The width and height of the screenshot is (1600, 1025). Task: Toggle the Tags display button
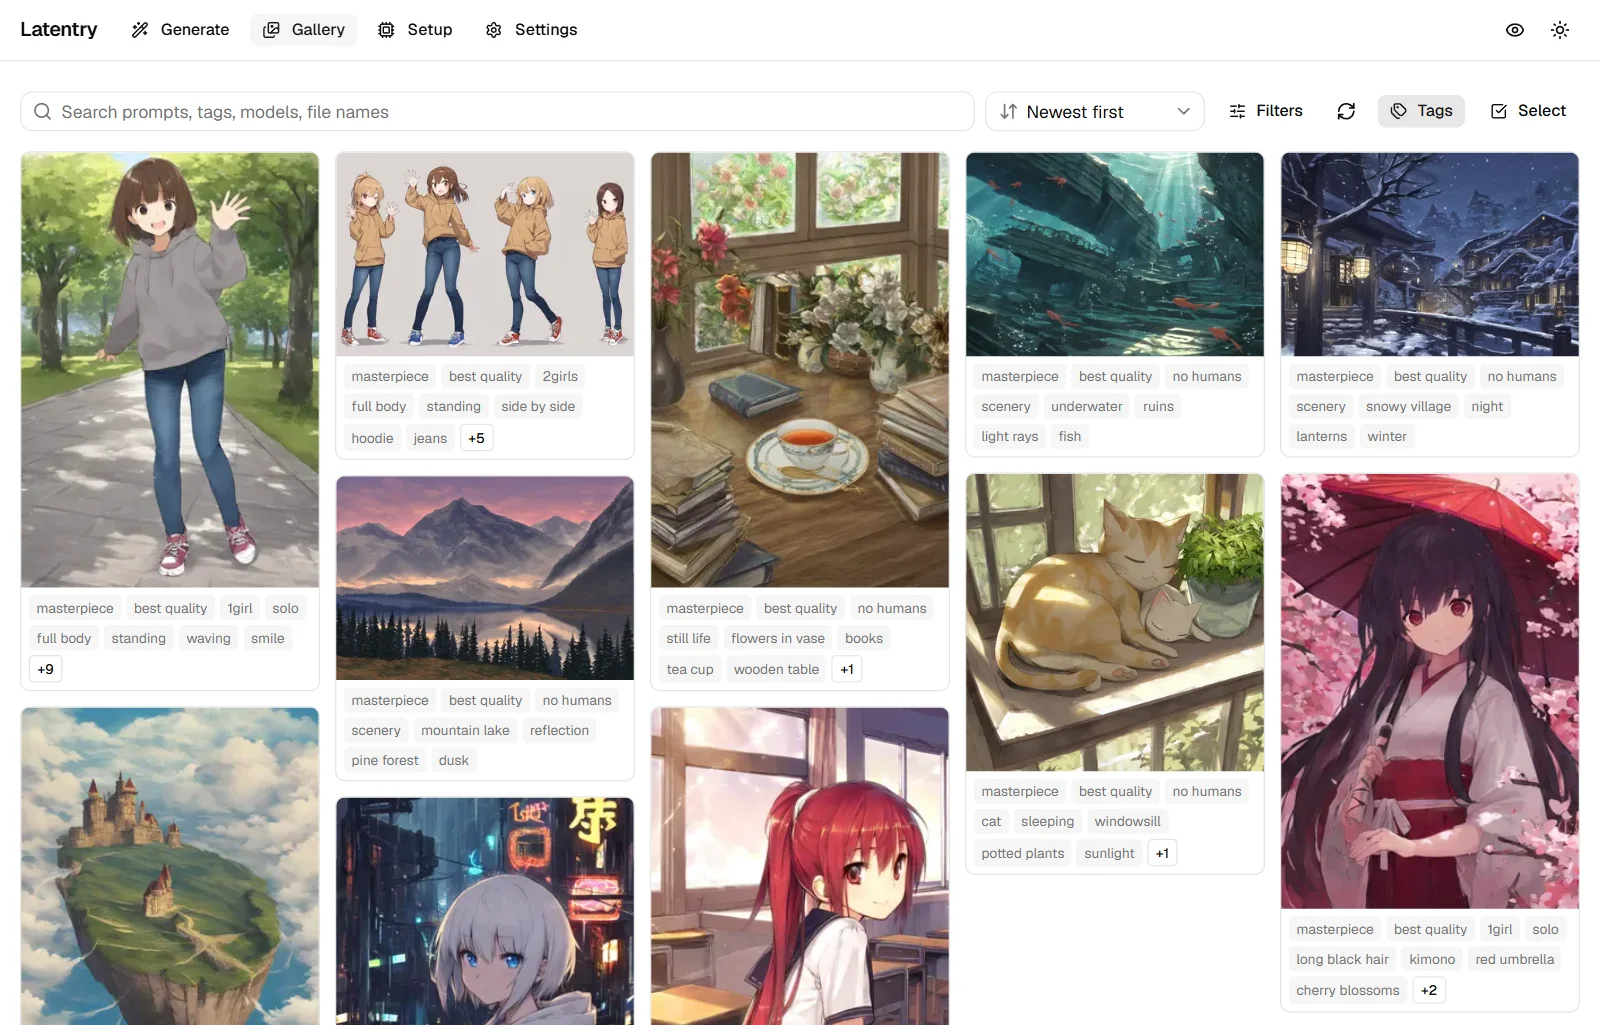point(1421,111)
